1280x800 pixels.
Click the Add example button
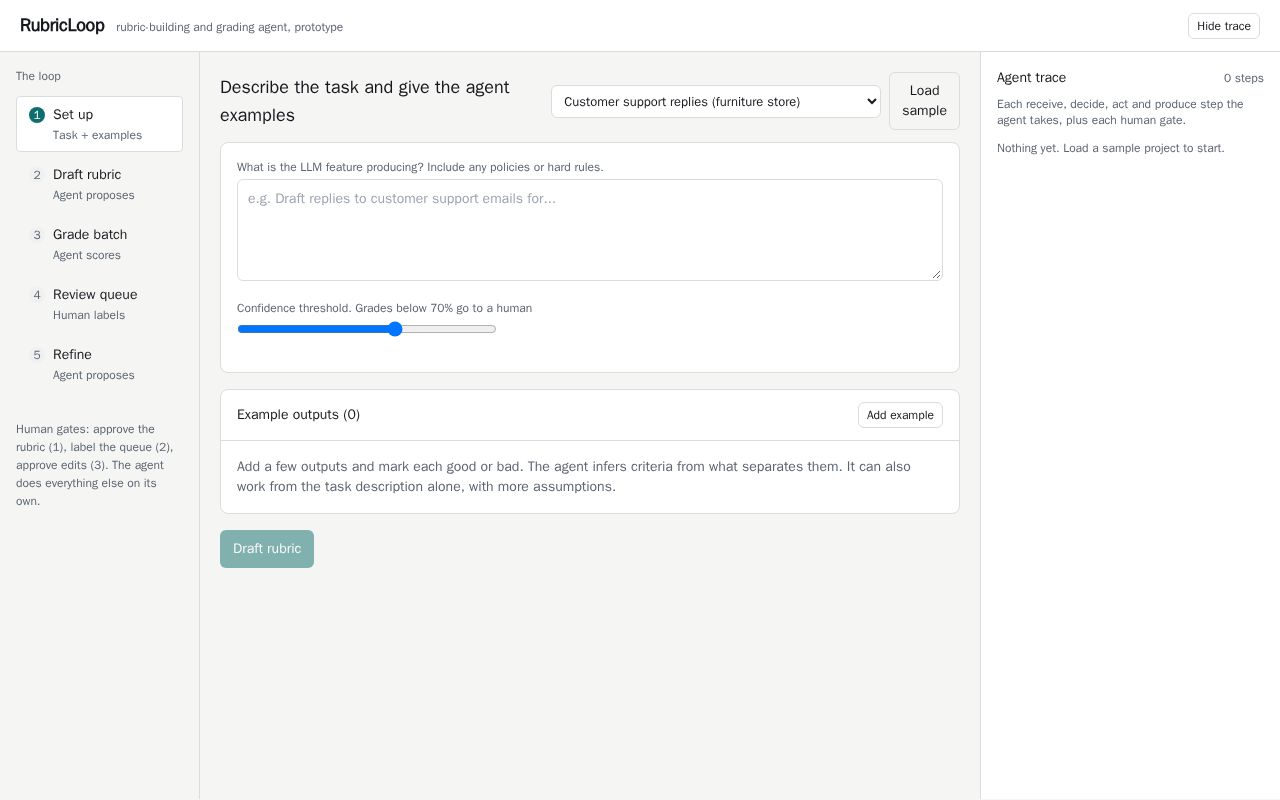pyautogui.click(x=900, y=415)
